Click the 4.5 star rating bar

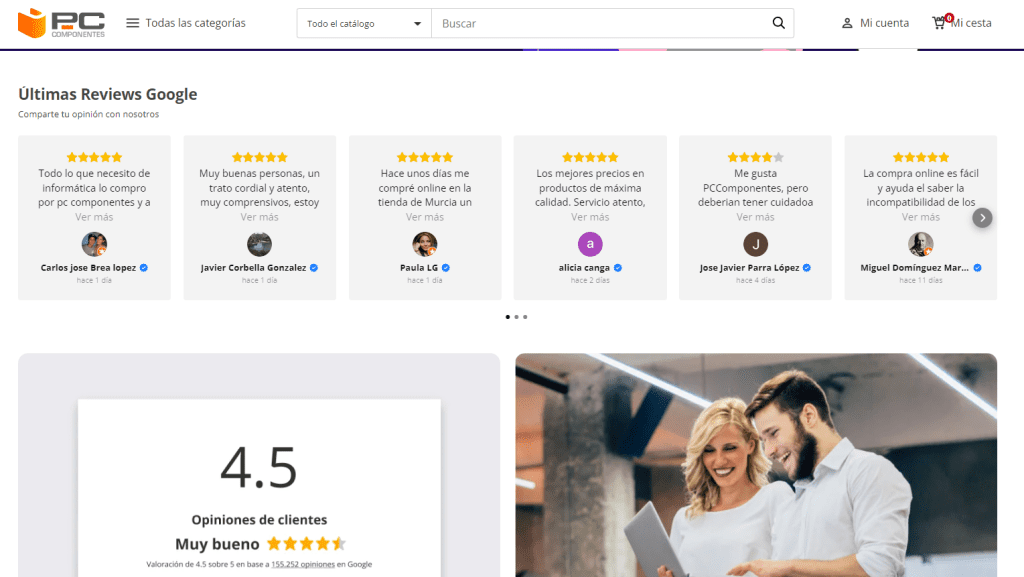click(x=305, y=544)
